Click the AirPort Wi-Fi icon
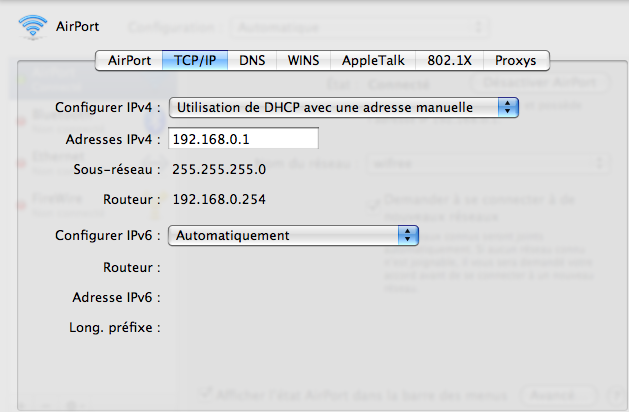The image size is (629, 412). tap(33, 27)
